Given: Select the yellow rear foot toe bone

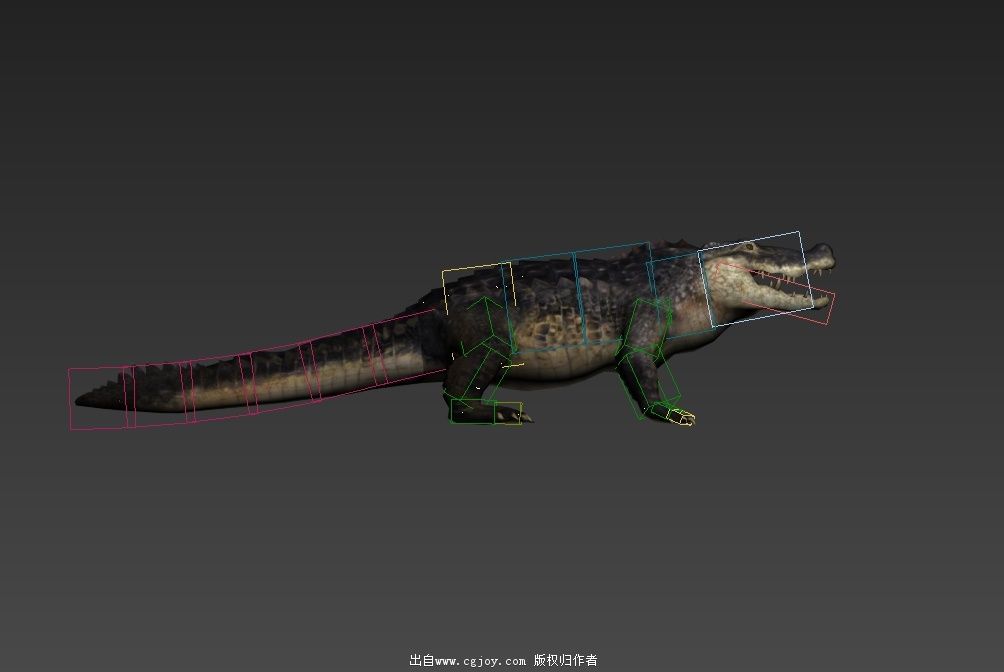Looking at the screenshot, I should point(508,413).
